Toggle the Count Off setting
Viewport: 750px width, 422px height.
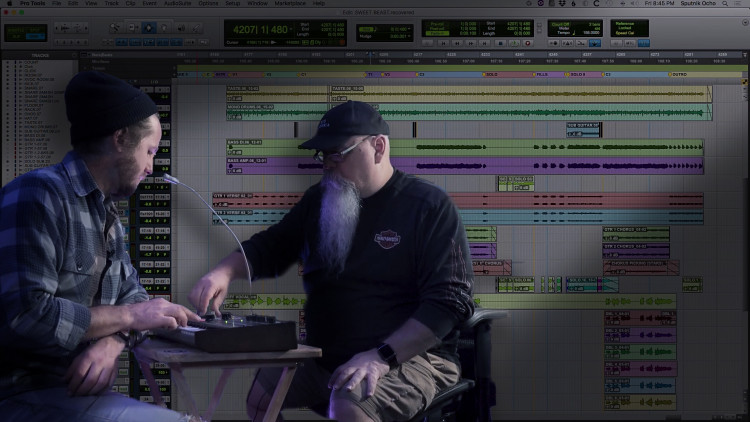561,23
